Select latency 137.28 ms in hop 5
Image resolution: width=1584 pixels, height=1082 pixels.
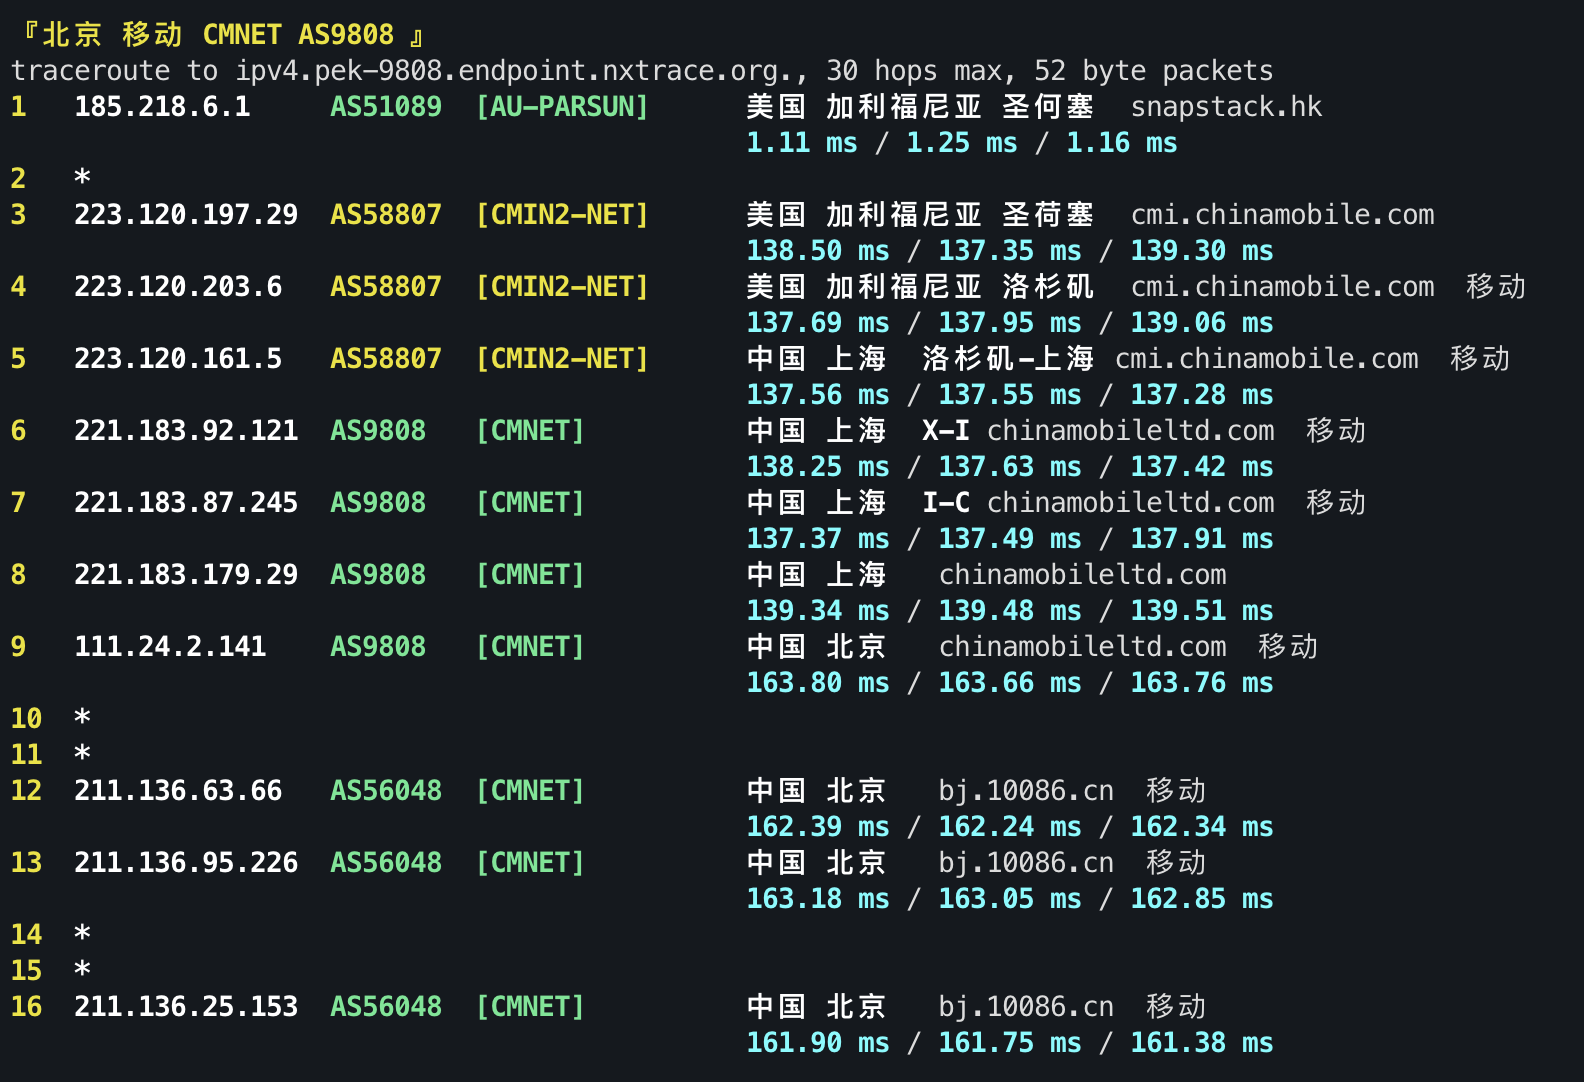coord(1202,395)
